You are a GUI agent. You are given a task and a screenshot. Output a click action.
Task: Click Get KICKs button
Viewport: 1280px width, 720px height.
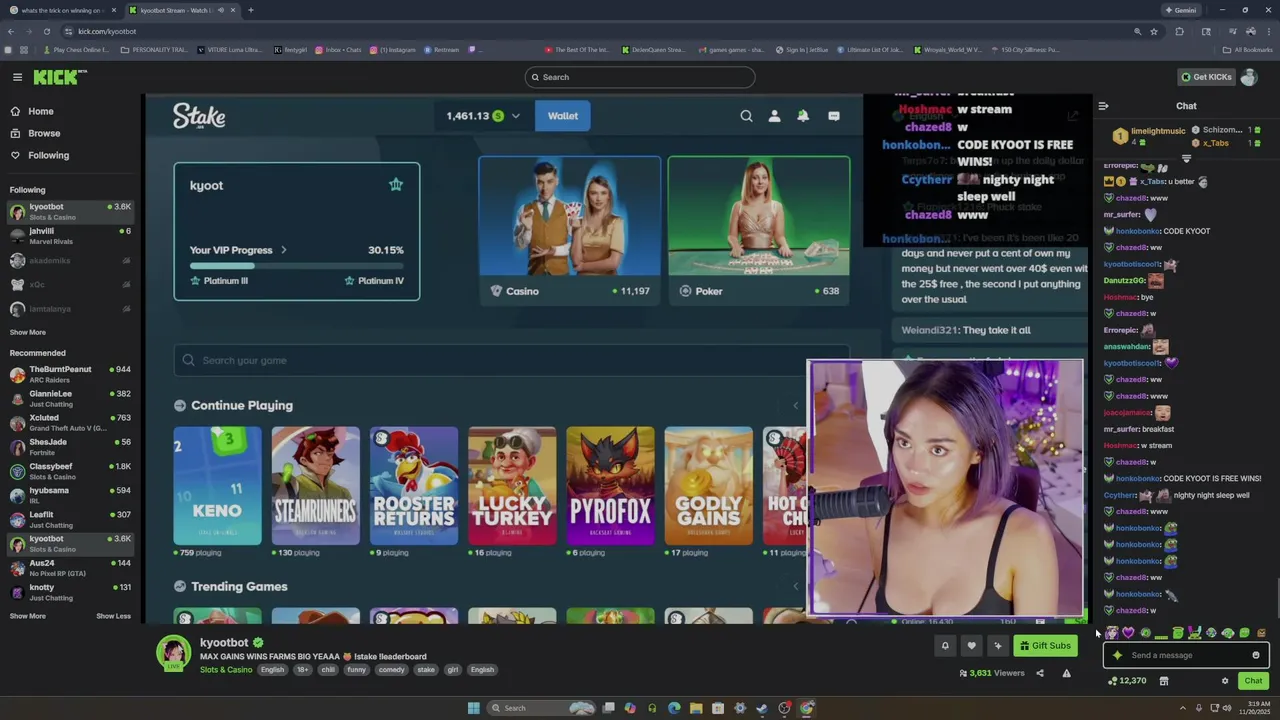1205,77
